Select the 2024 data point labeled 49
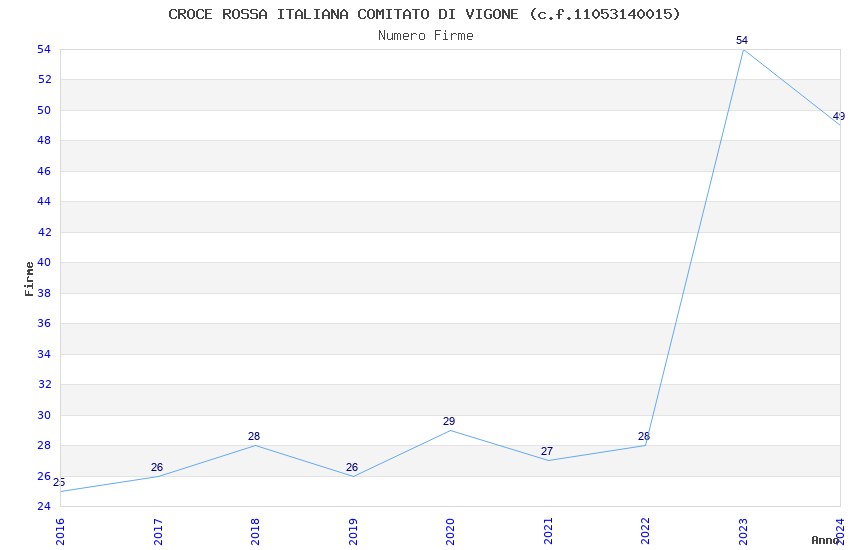The height and width of the screenshot is (550, 850). [x=839, y=125]
